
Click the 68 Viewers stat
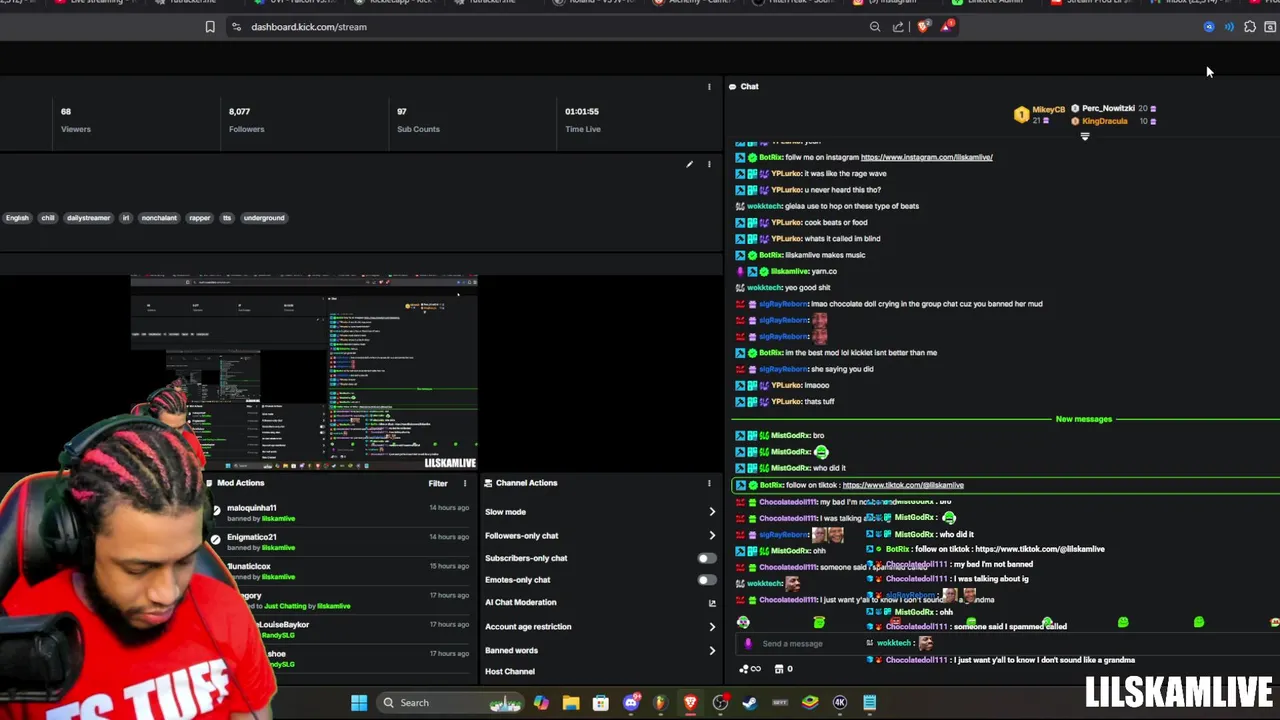(75, 120)
